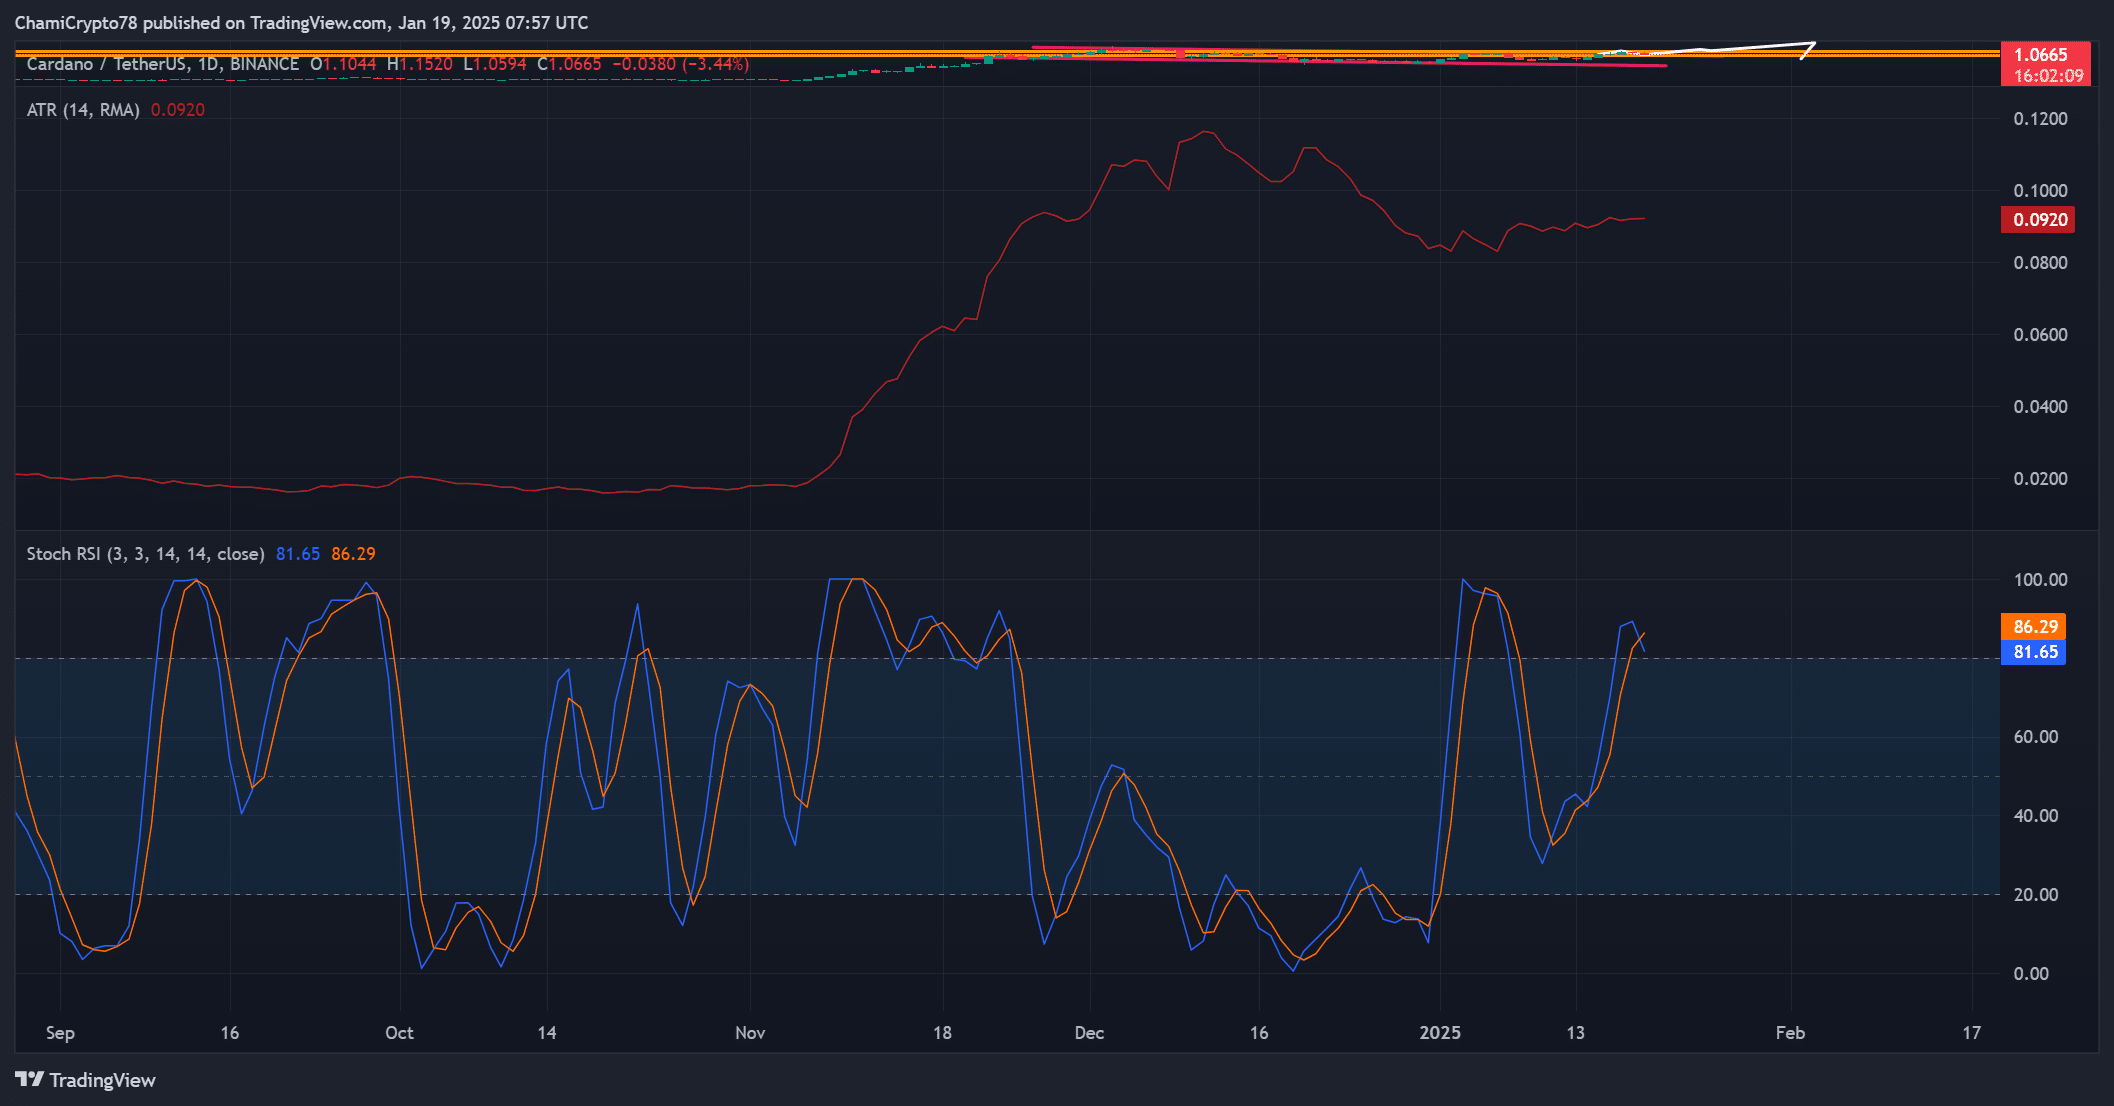This screenshot has height=1106, width=2114.
Task: Click the blue 81.65 Stoch RSI tag
Action: pos(2034,652)
